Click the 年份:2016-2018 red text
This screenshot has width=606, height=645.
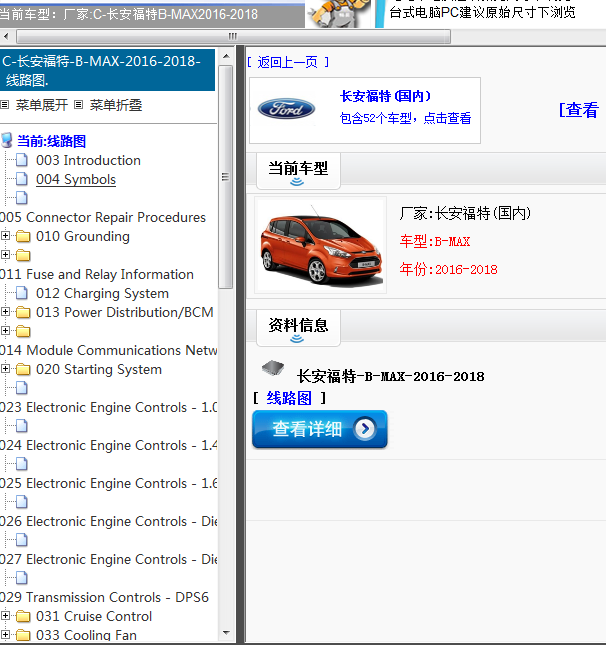(448, 269)
